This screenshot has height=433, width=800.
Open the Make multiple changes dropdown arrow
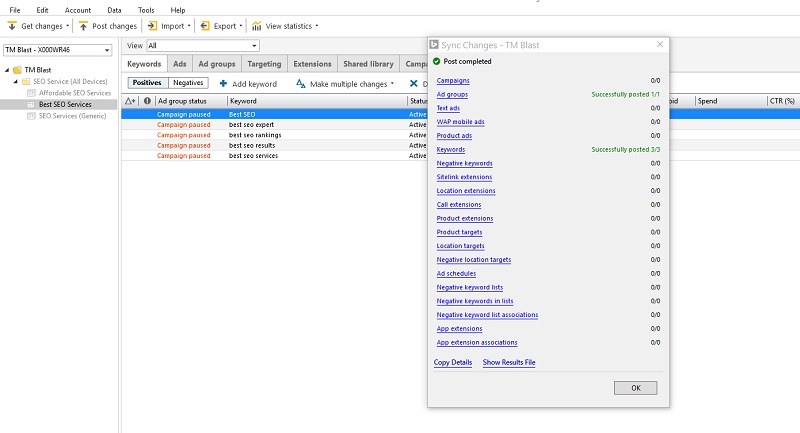click(x=392, y=83)
